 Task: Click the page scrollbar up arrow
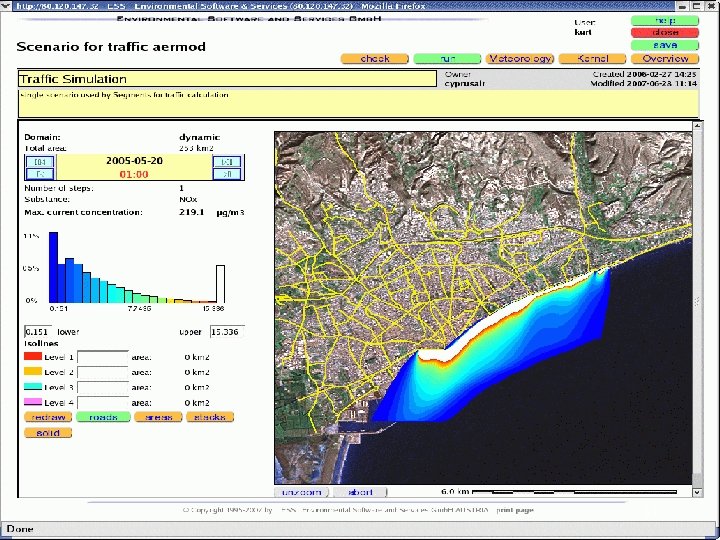(698, 125)
